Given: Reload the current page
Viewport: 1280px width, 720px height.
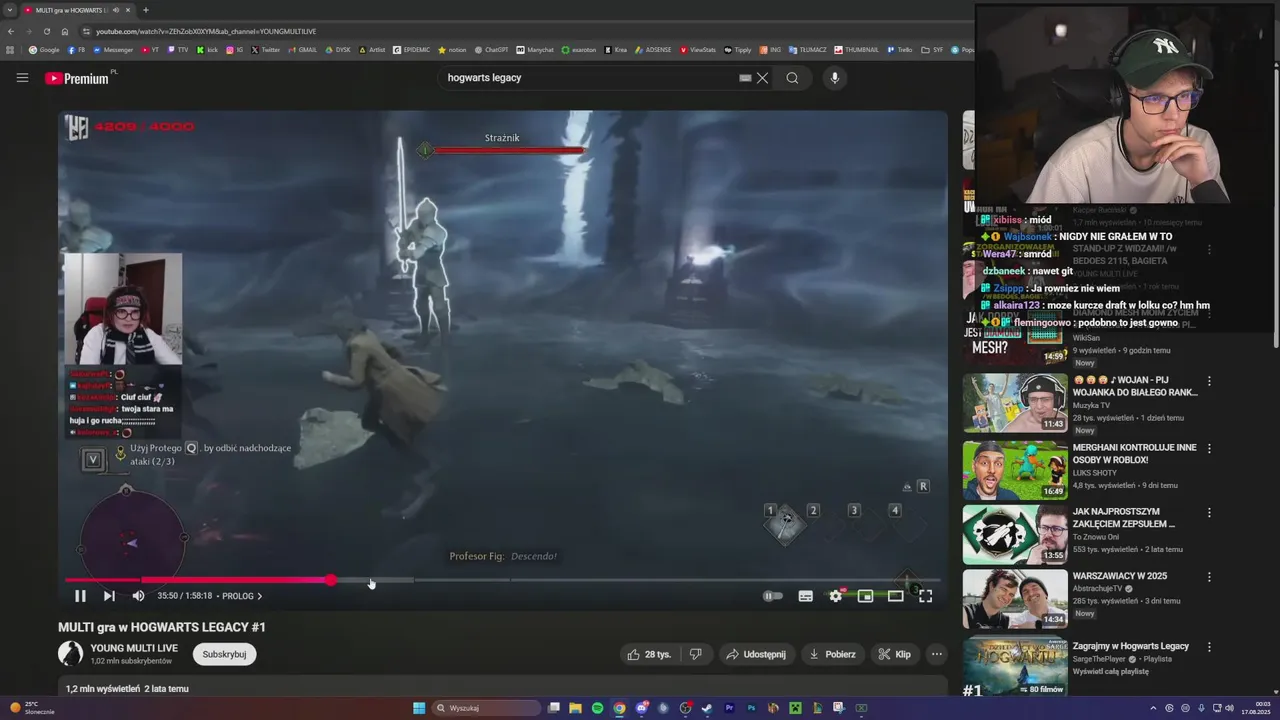Looking at the screenshot, I should click(x=46, y=31).
